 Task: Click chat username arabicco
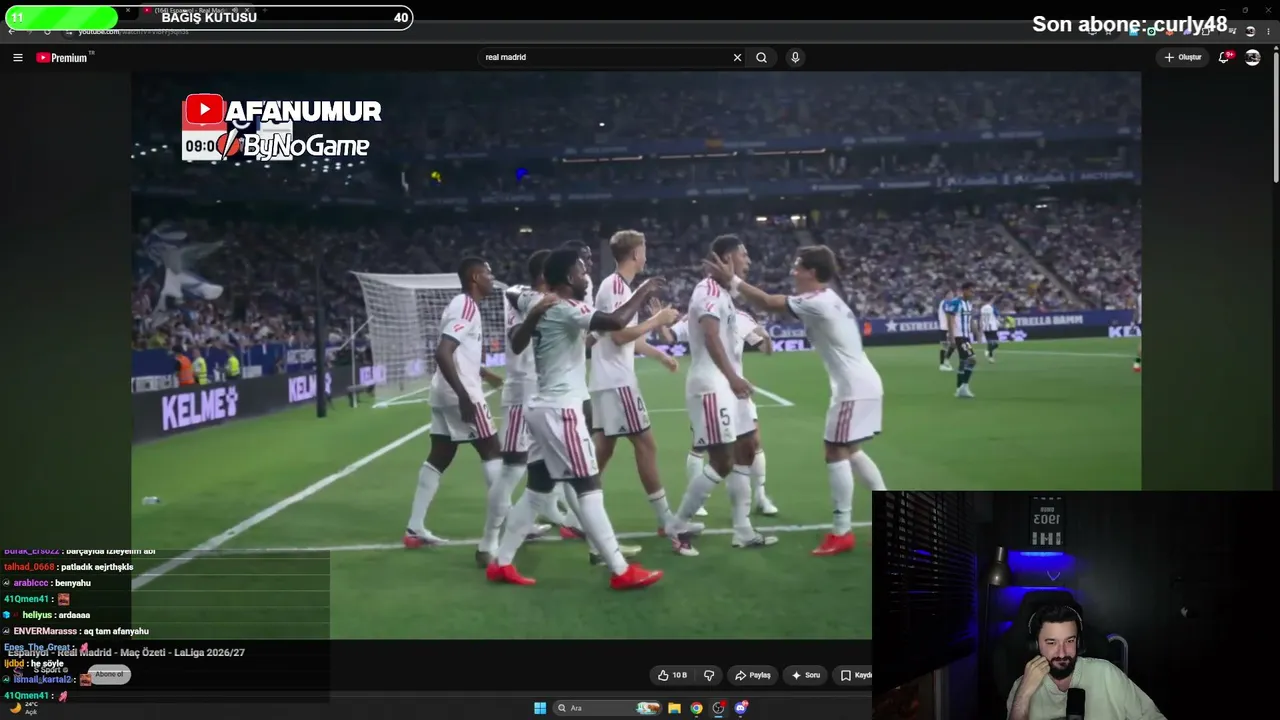pyautogui.click(x=31, y=583)
